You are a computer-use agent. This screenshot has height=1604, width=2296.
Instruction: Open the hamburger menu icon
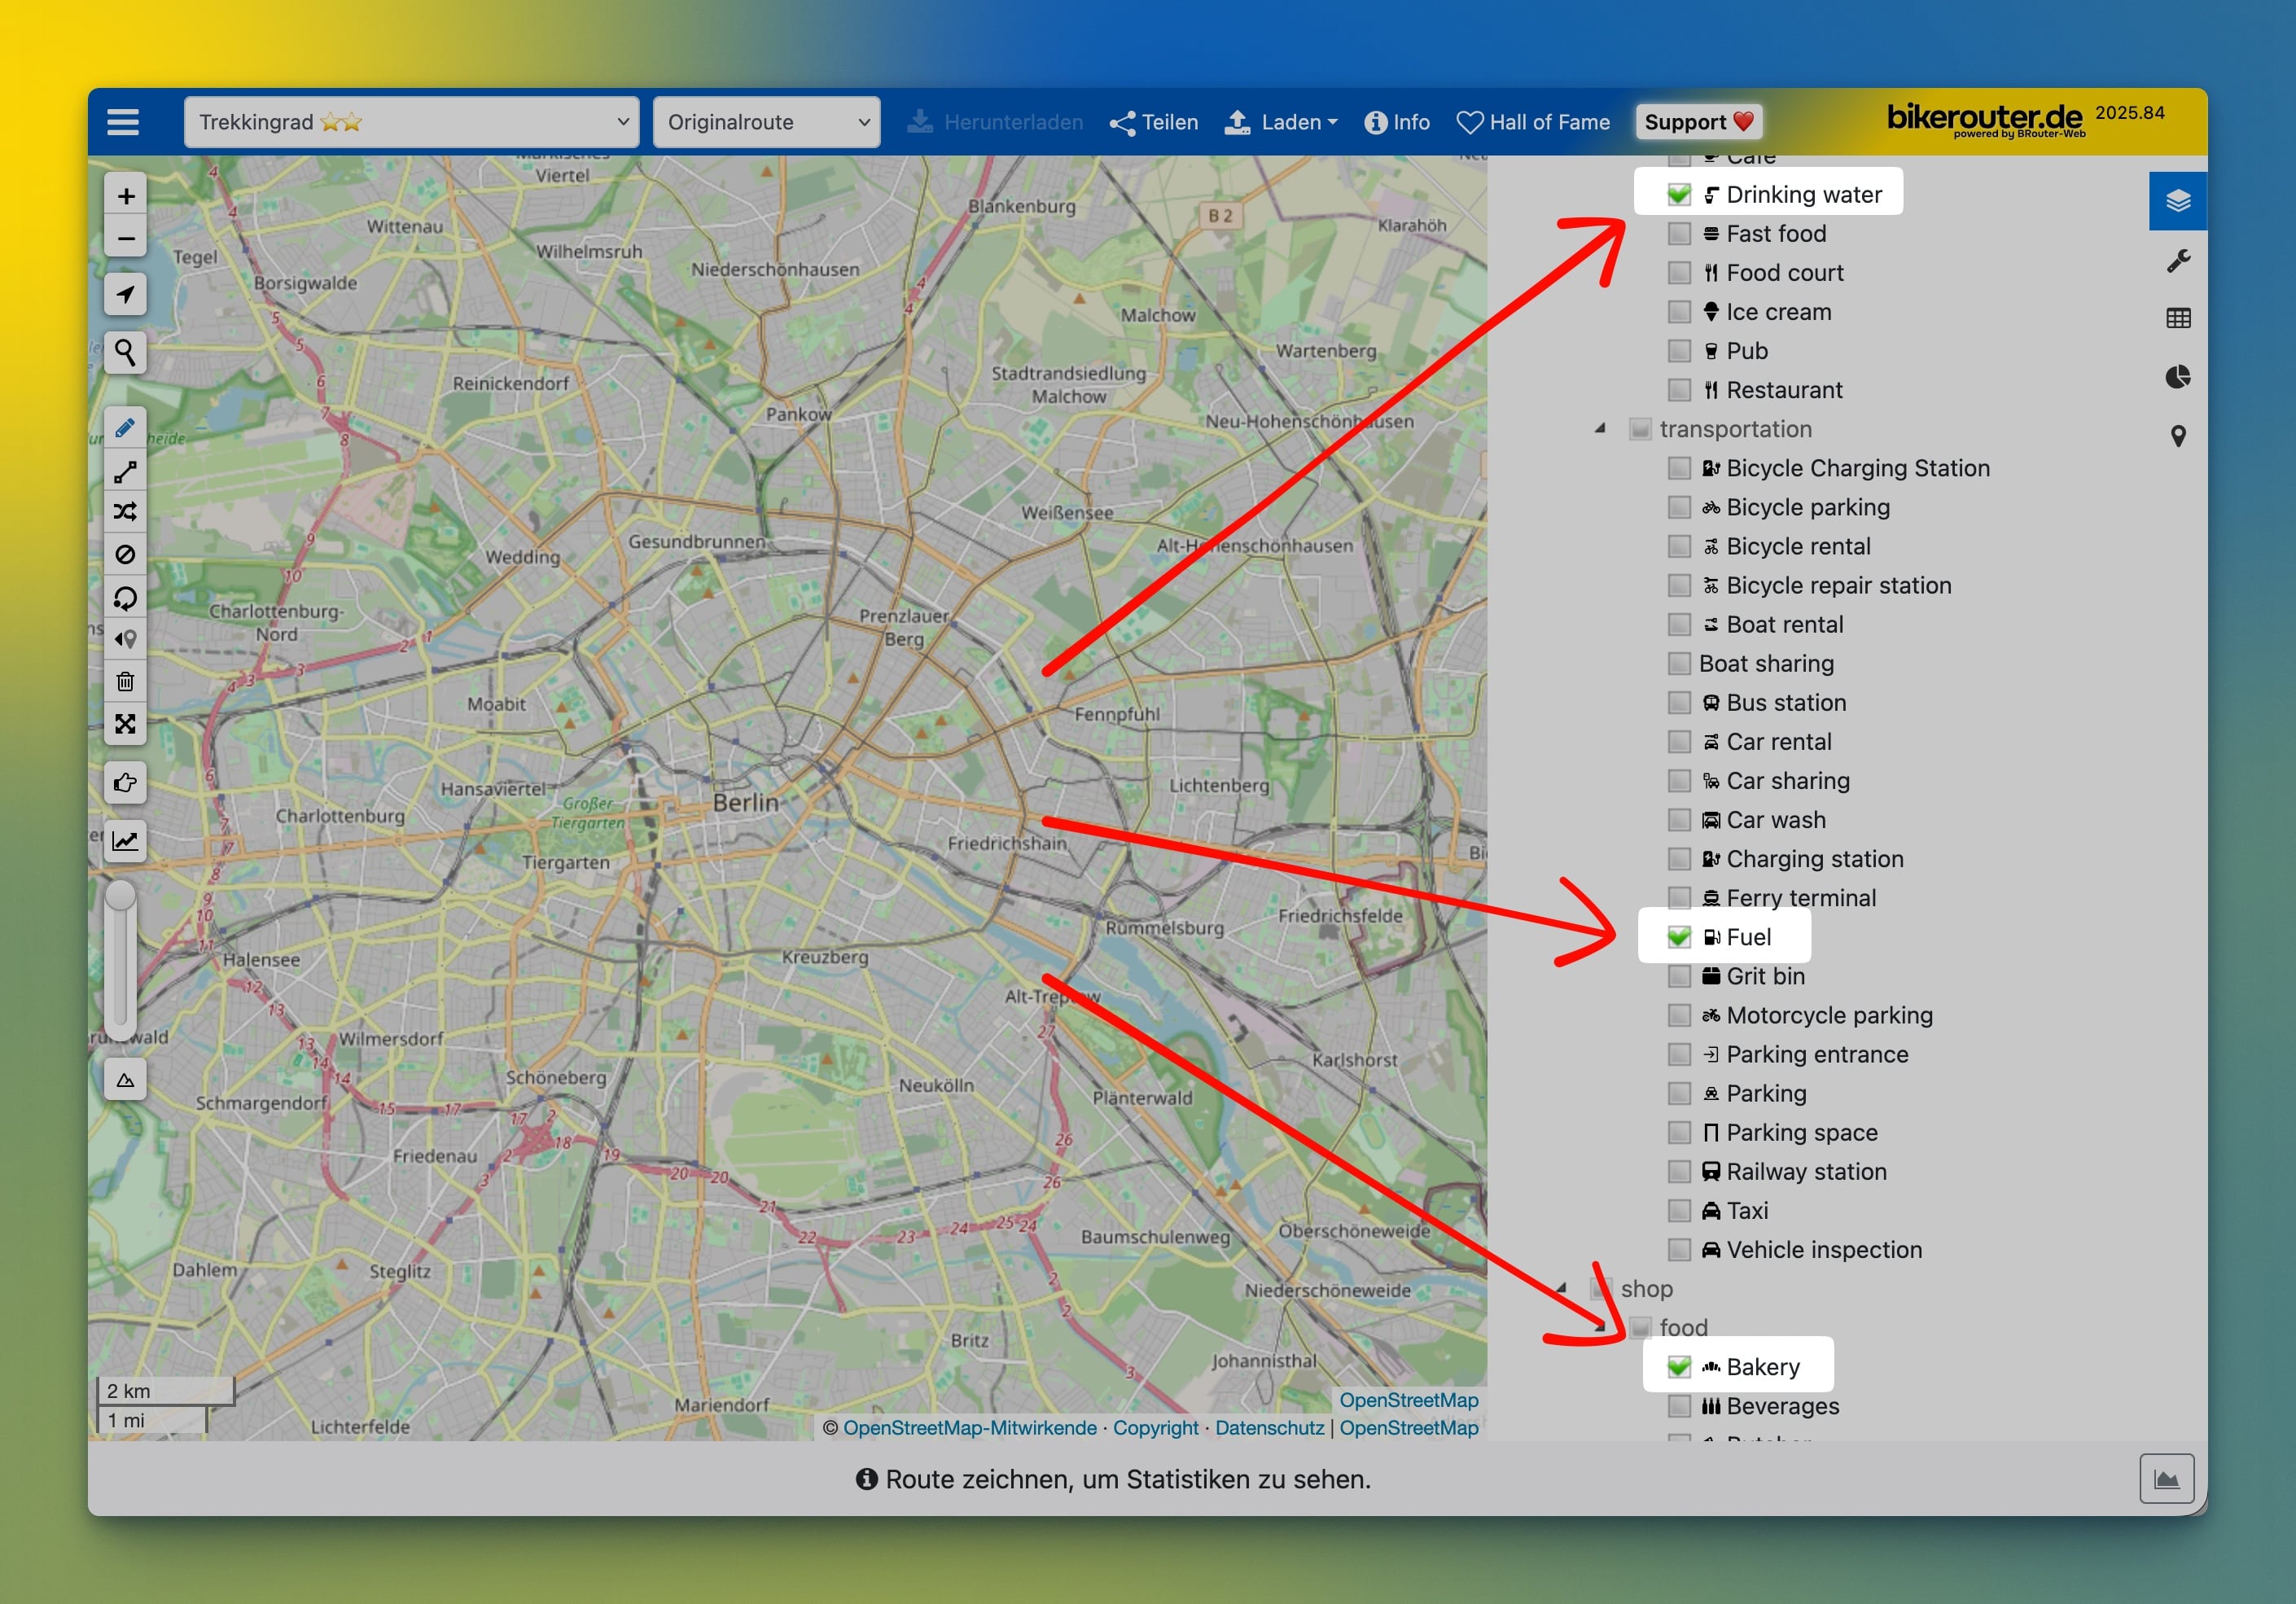pos(123,122)
